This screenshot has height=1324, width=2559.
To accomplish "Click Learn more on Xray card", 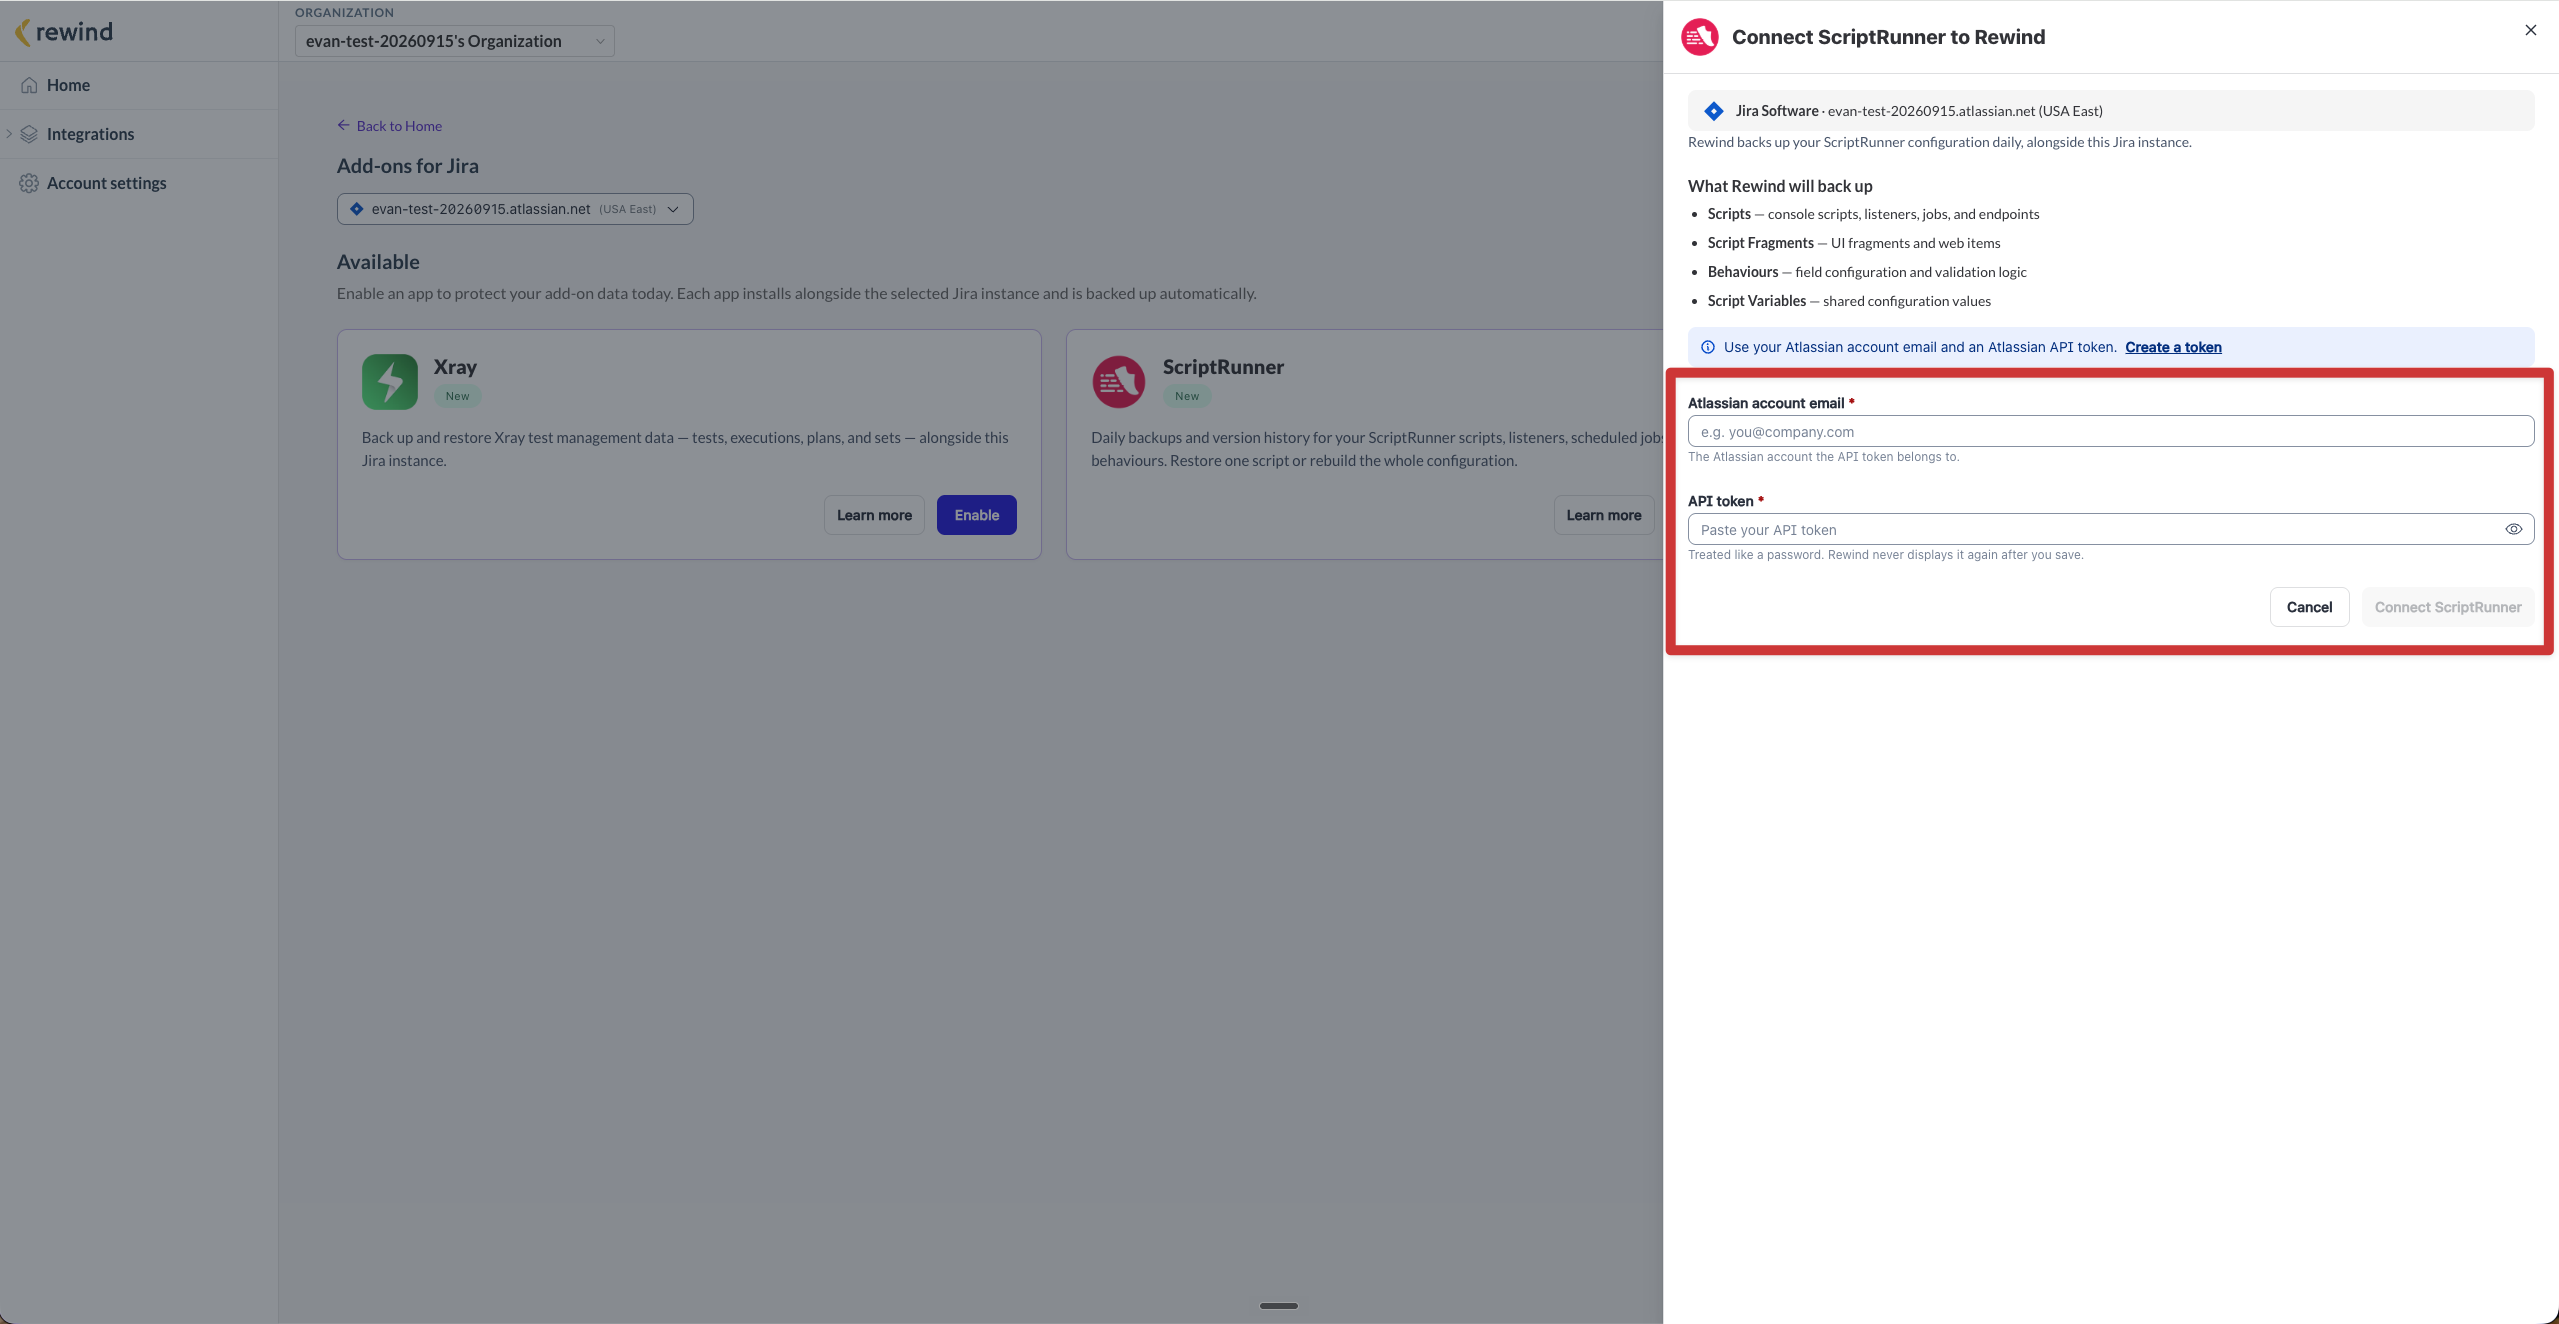I will coord(874,515).
